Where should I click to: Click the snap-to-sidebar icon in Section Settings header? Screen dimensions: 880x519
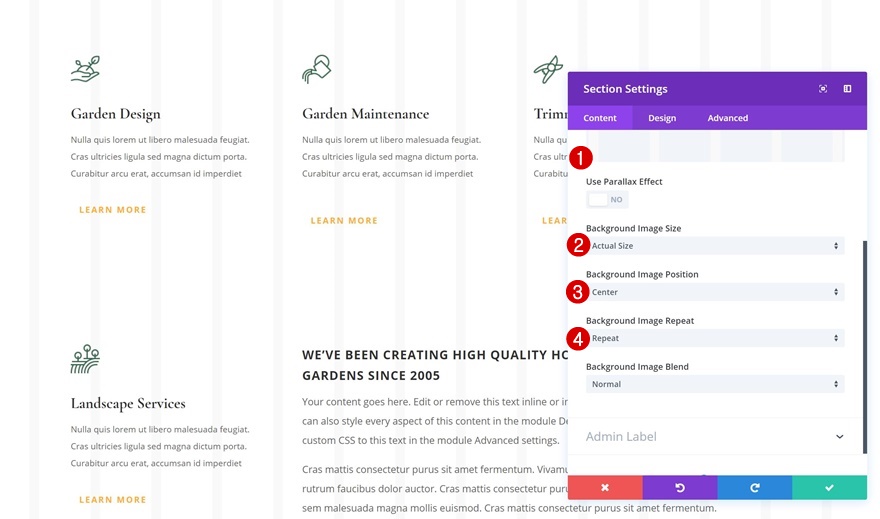pyautogui.click(x=847, y=89)
